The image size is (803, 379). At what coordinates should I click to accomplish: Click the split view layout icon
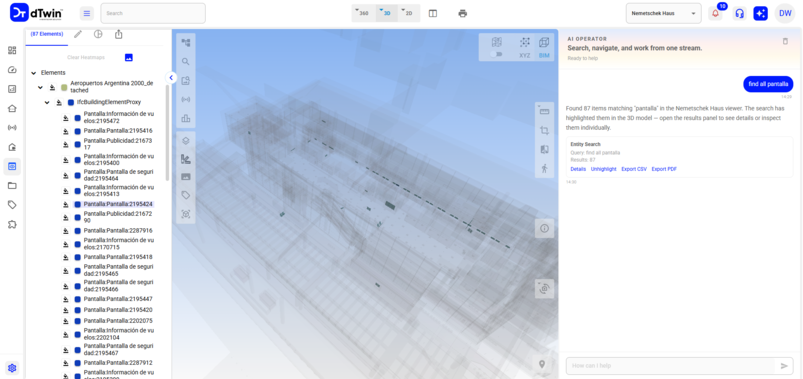pos(433,13)
